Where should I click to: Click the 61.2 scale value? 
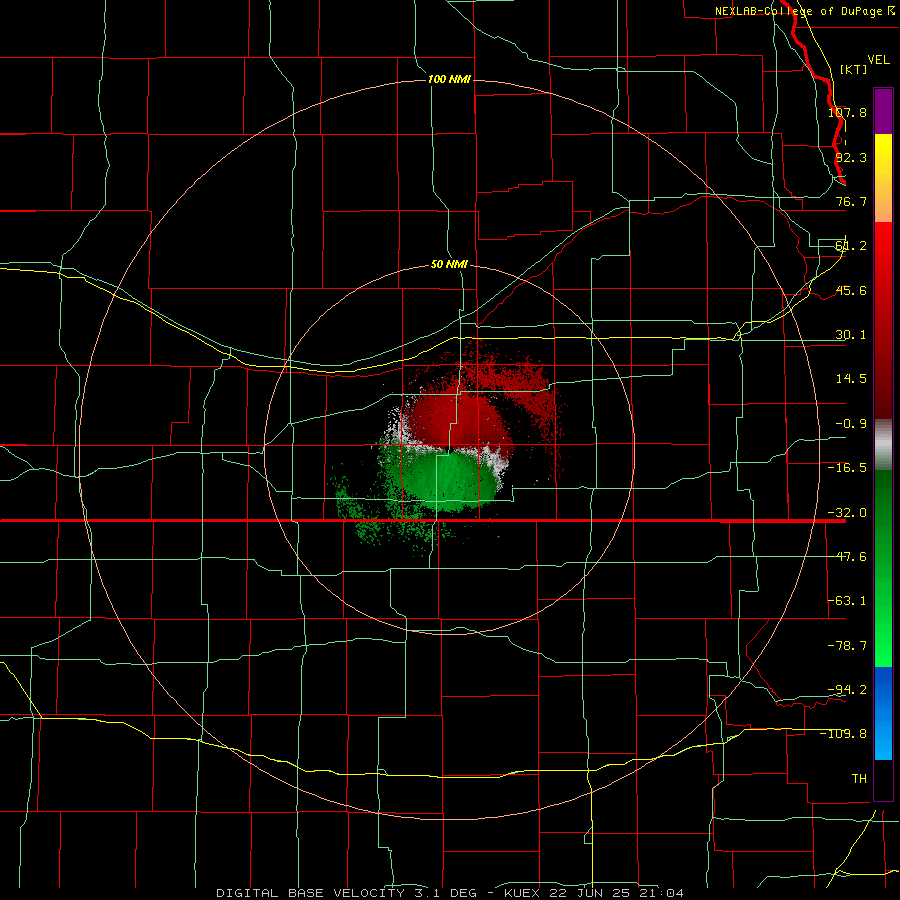[x=851, y=246]
